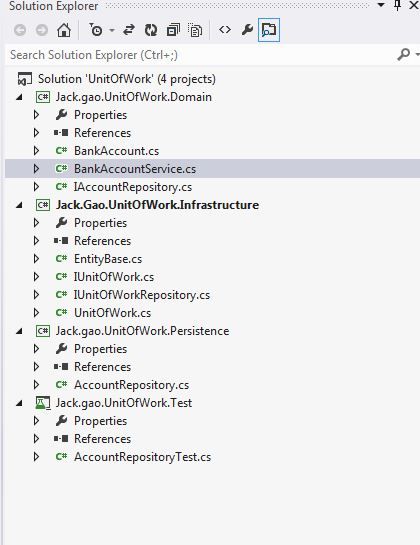Click the Refresh toolbar icon
The height and width of the screenshot is (545, 420).
pyautogui.click(x=151, y=30)
